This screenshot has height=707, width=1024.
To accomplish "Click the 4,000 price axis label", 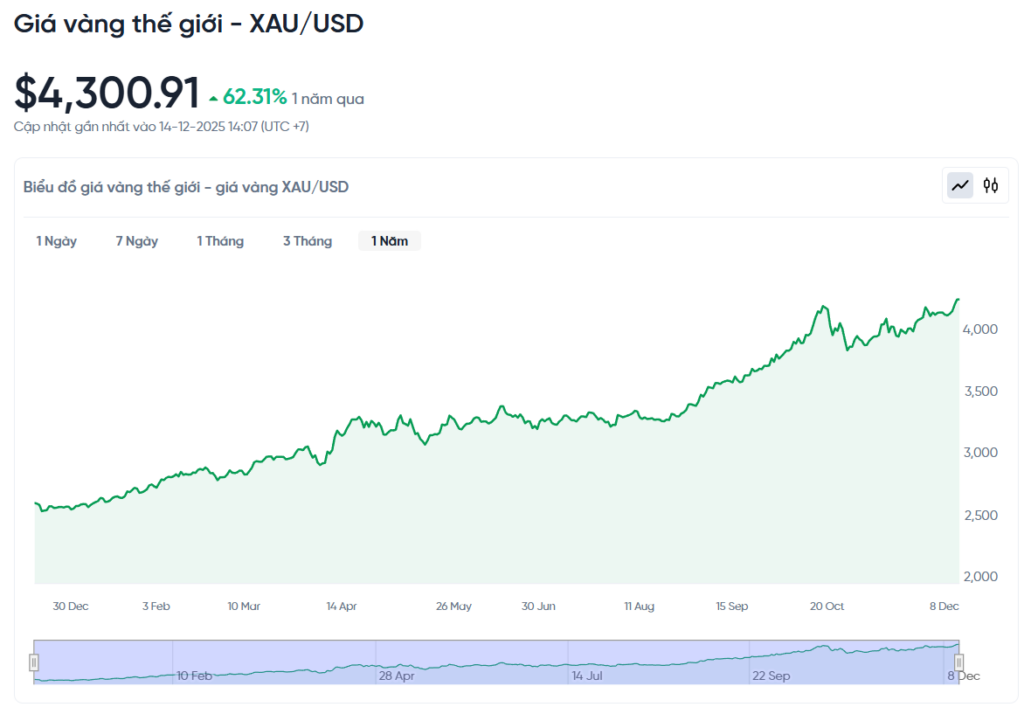I will point(981,329).
